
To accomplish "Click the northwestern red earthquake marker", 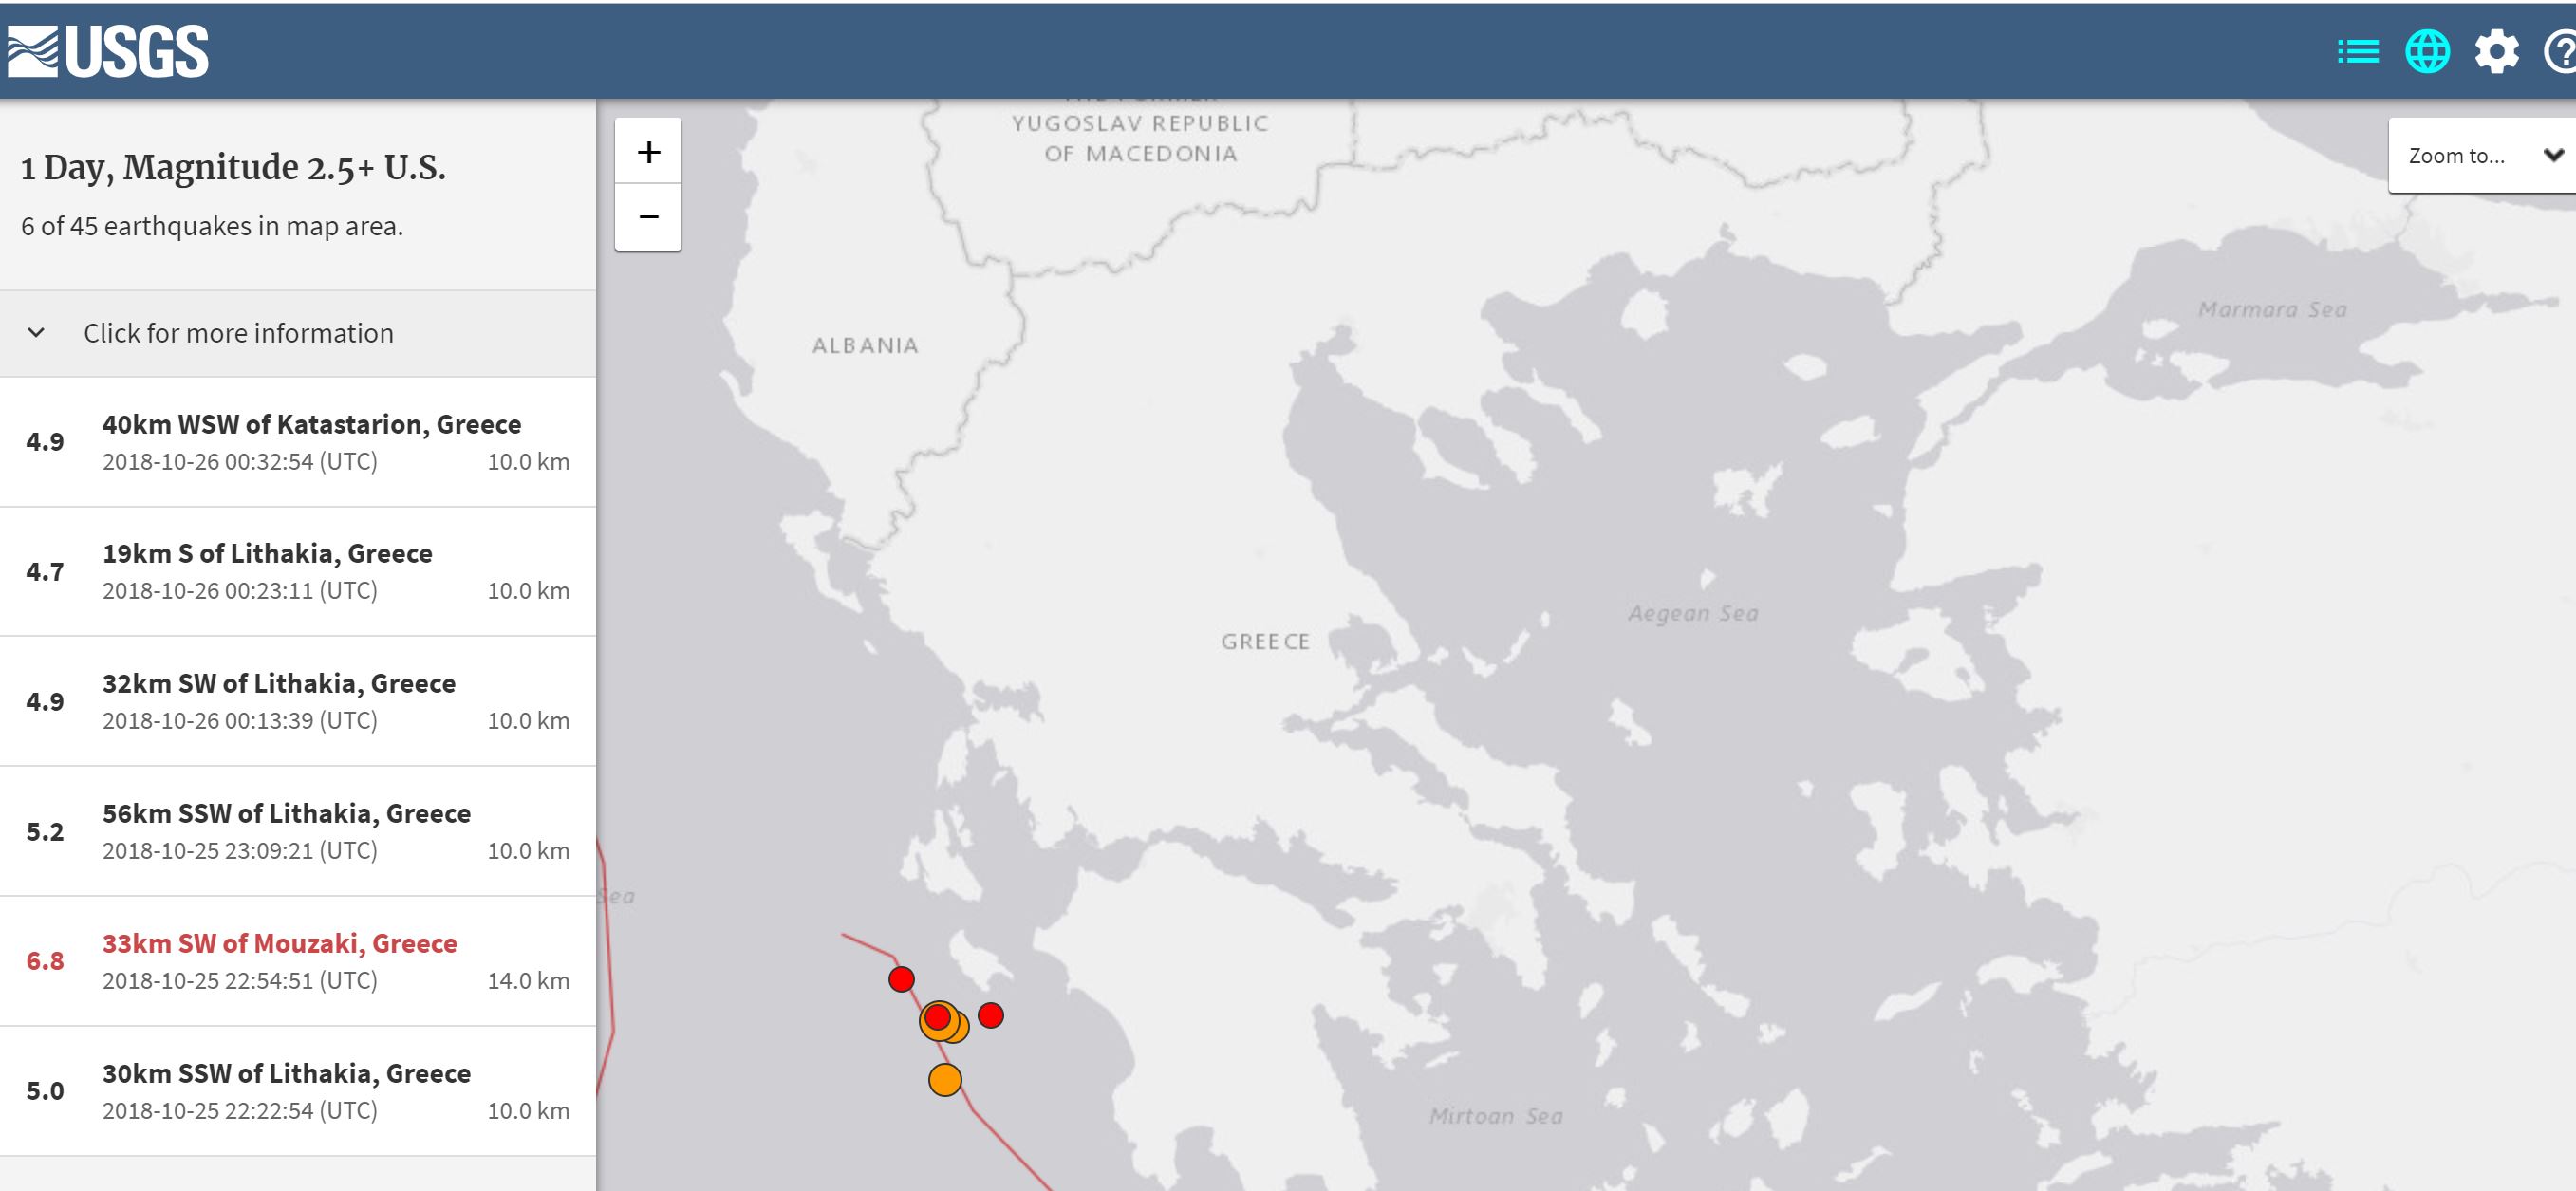I will tap(901, 979).
